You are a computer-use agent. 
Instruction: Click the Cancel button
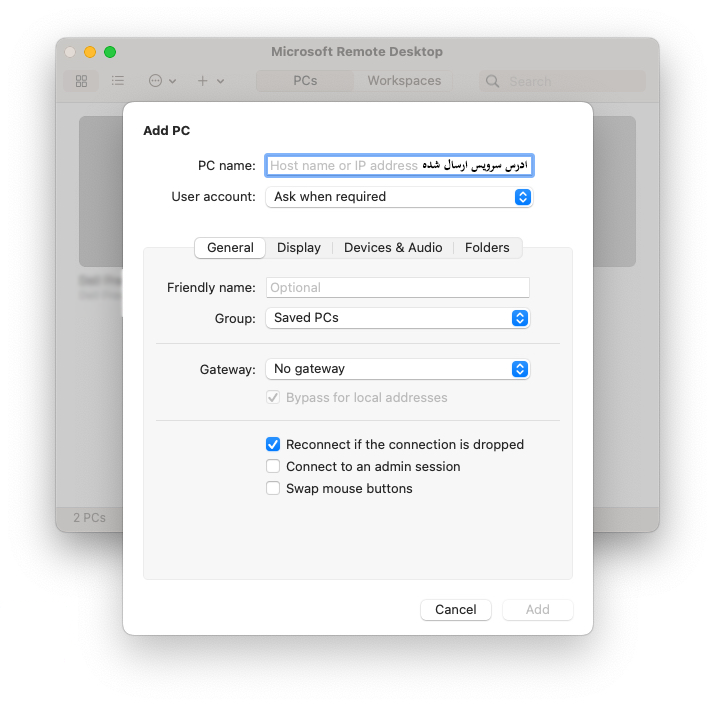(x=456, y=610)
